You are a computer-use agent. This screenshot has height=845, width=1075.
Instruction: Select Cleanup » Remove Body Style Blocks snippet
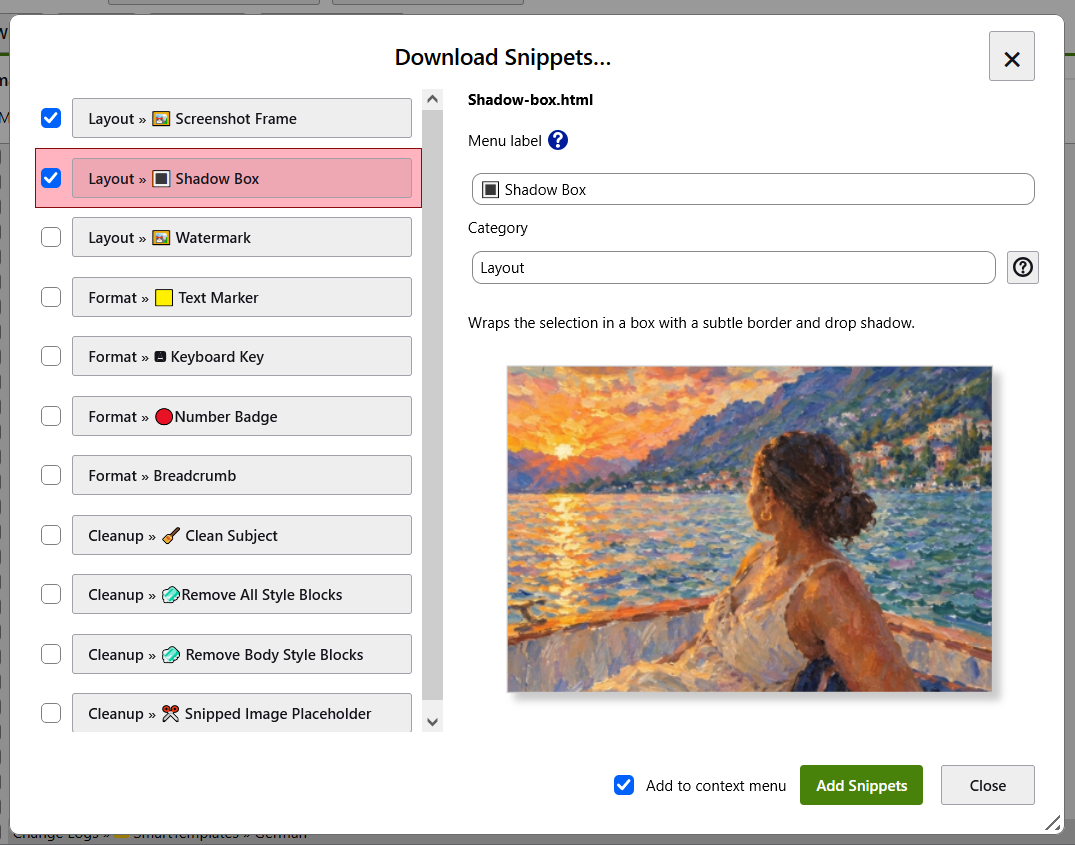coord(242,654)
